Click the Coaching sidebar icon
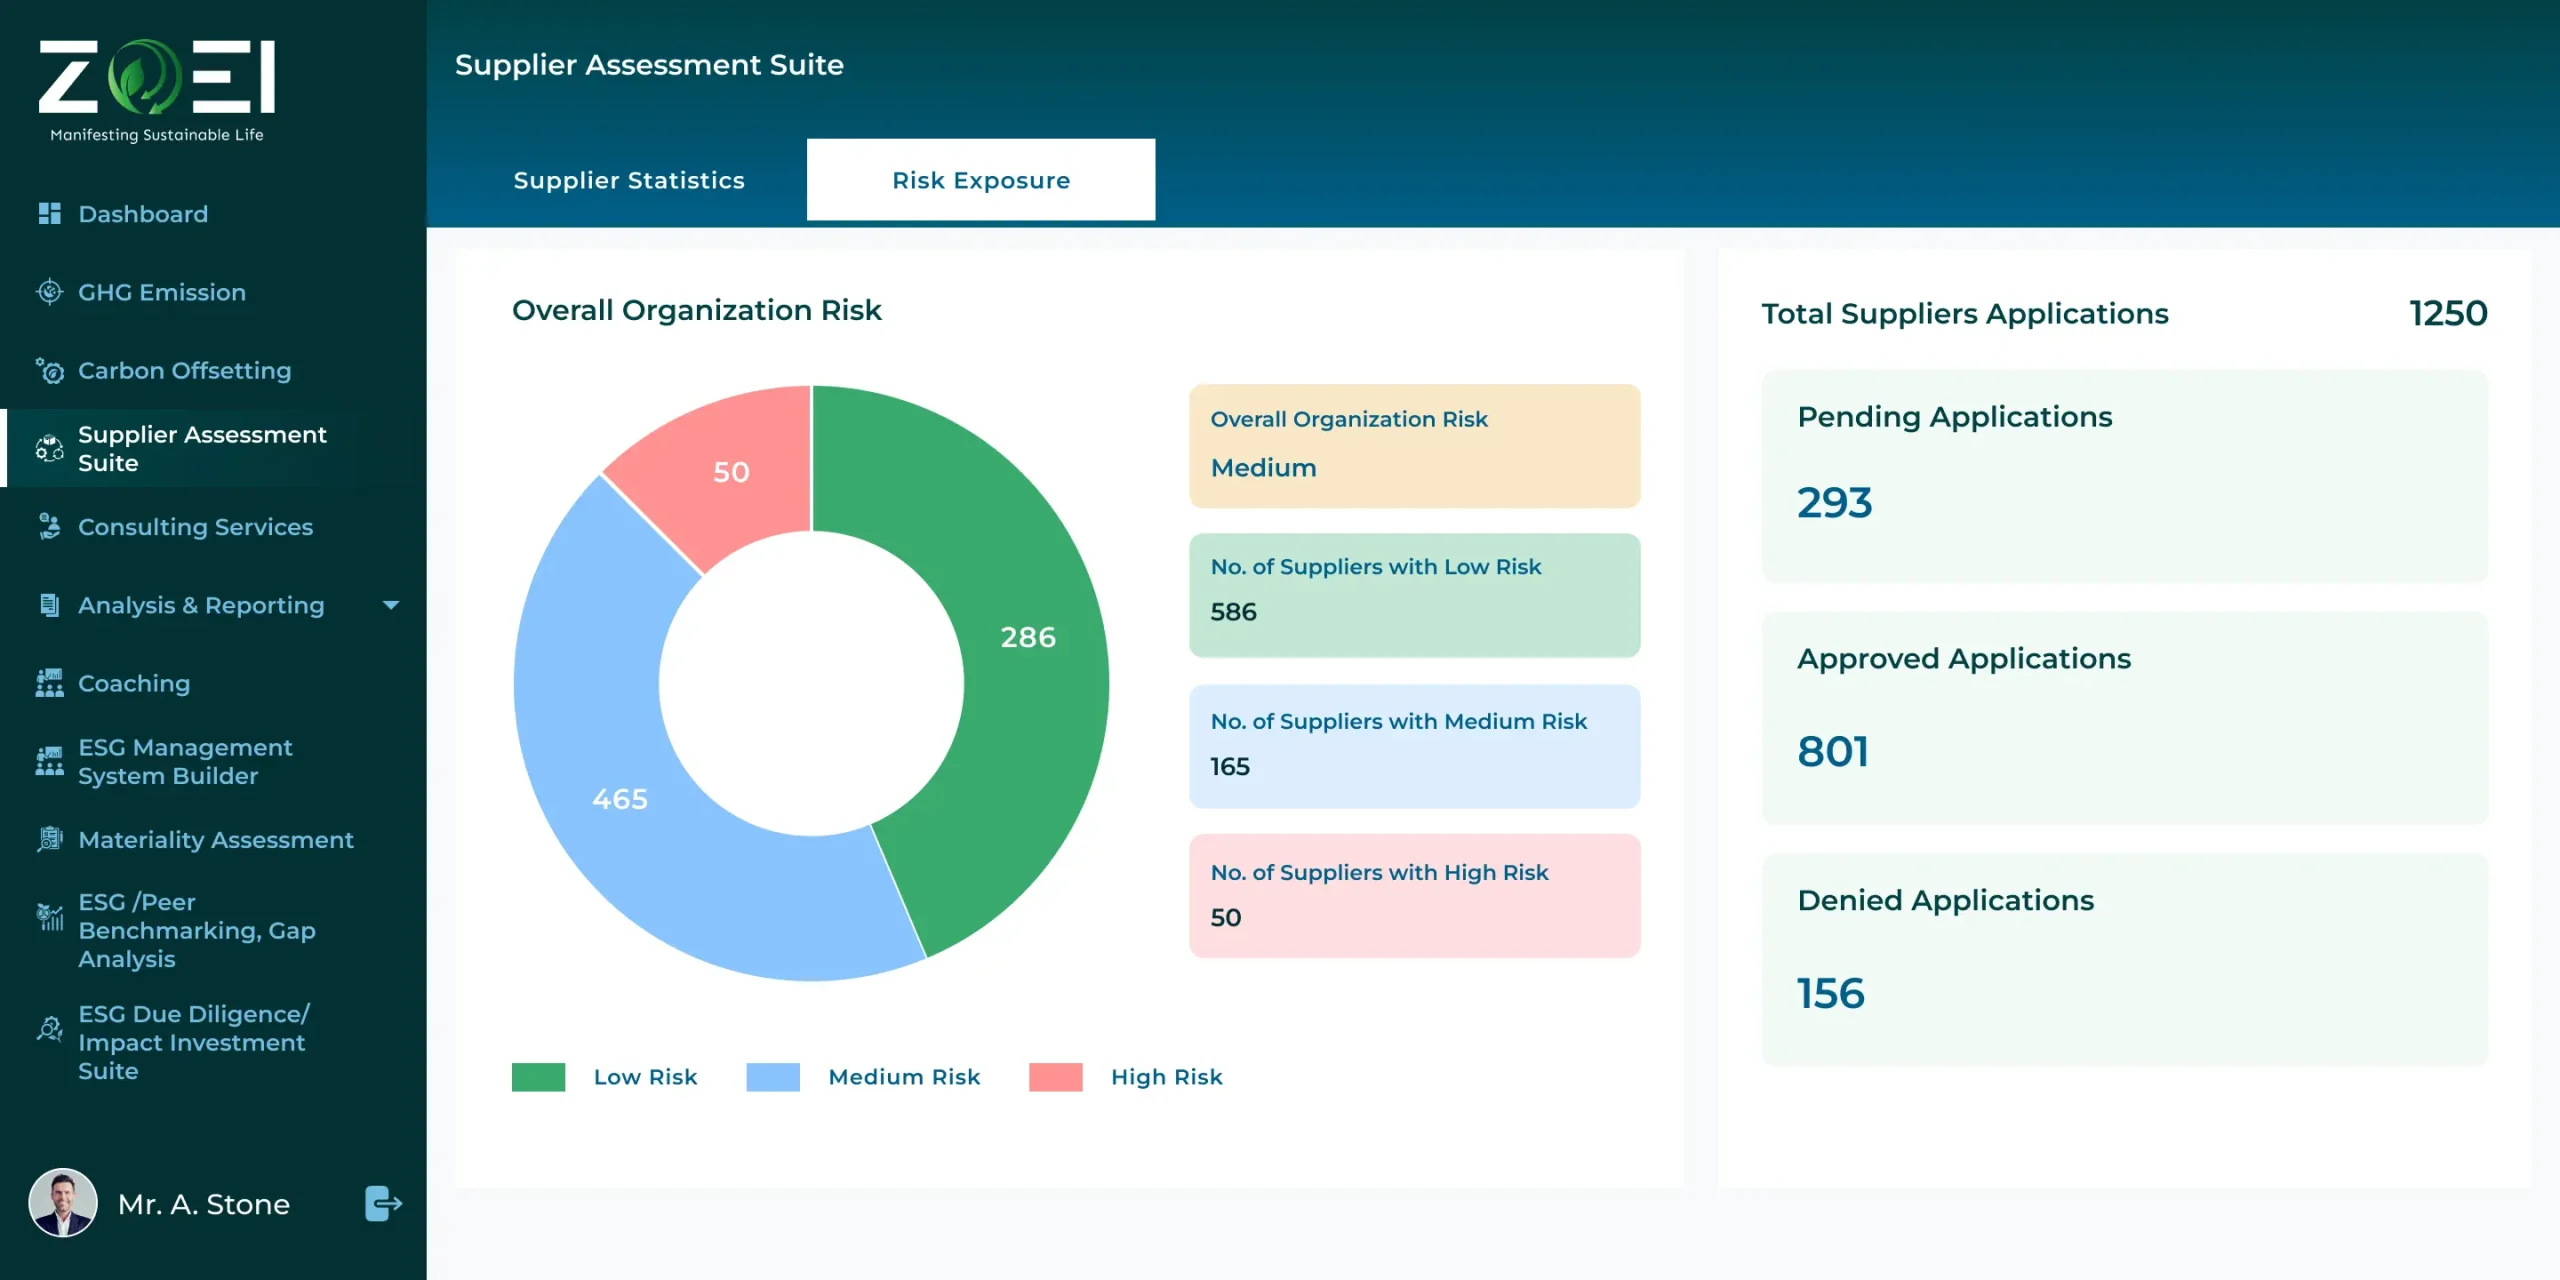This screenshot has width=2560, height=1280. (49, 683)
